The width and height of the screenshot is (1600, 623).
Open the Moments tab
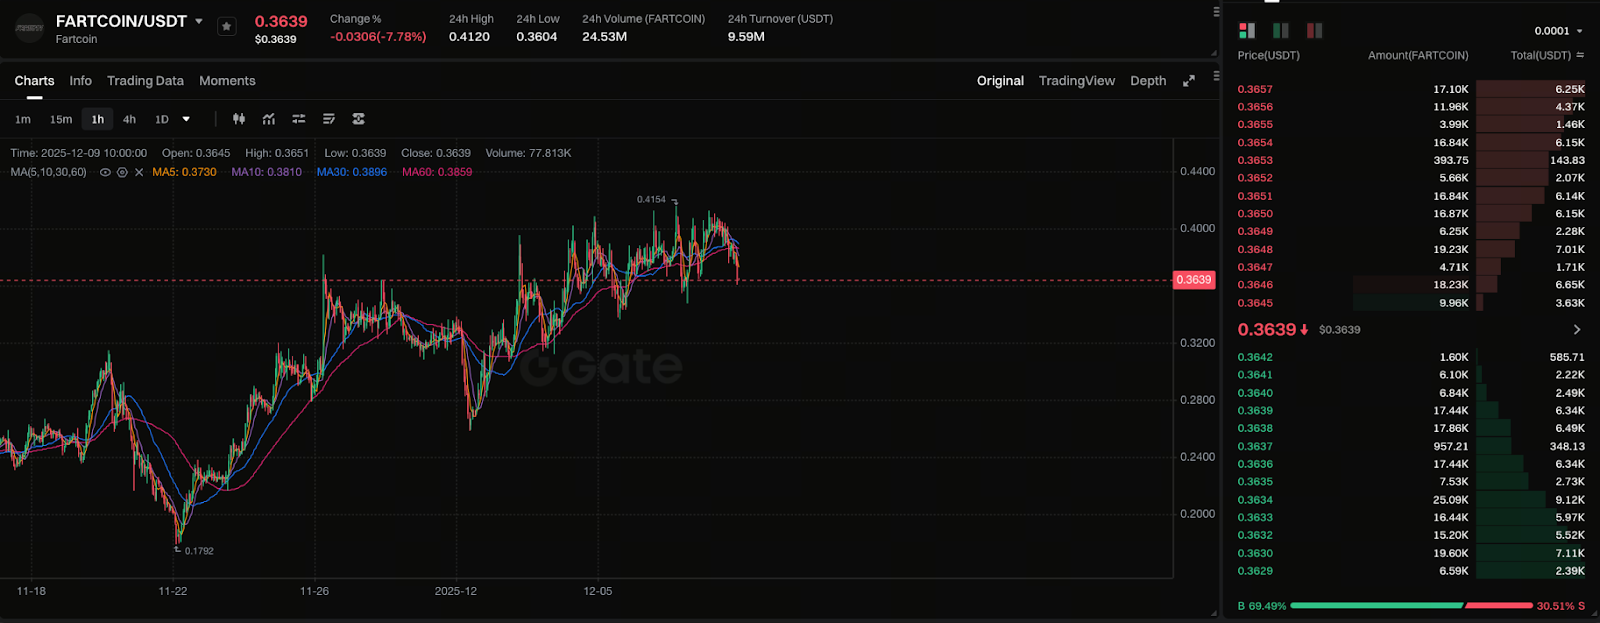tap(227, 81)
